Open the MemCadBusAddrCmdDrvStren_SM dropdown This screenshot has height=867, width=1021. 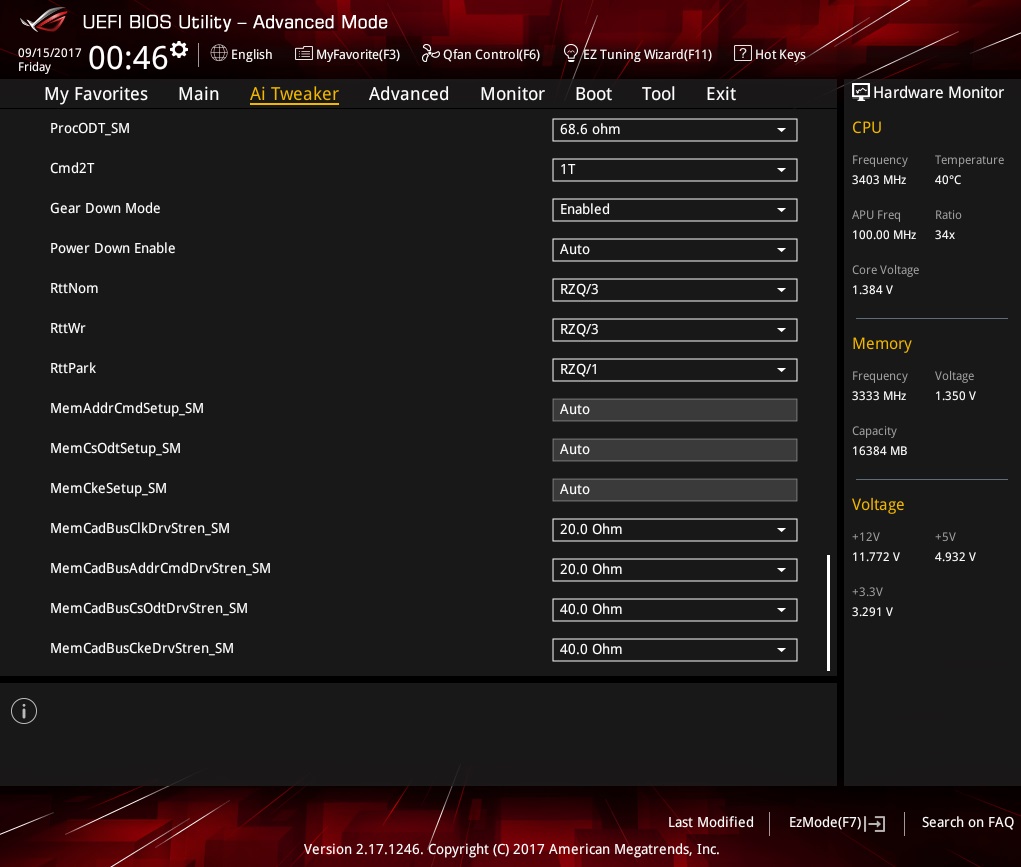pyautogui.click(x=674, y=570)
